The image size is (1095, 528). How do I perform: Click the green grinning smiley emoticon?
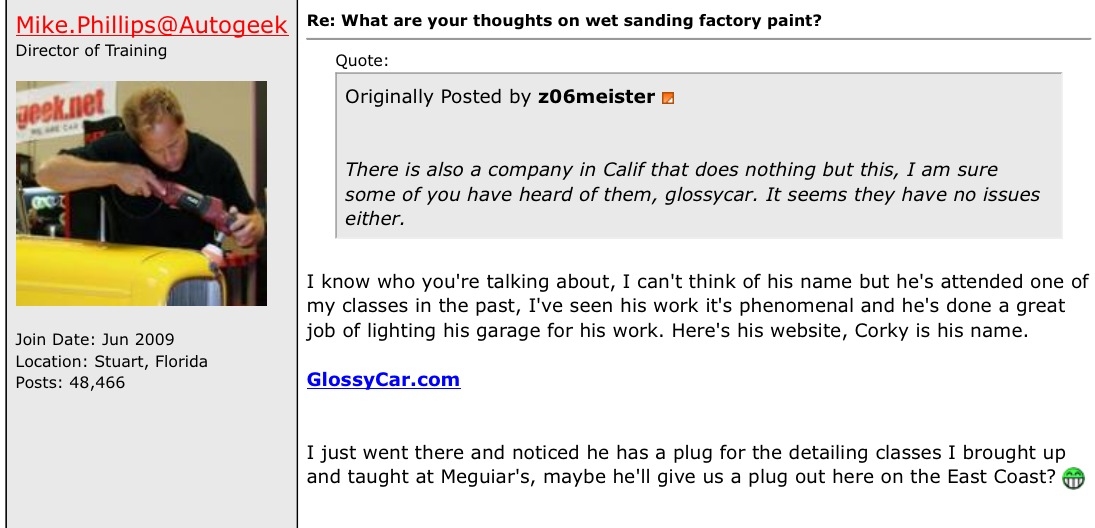[x=1074, y=478]
